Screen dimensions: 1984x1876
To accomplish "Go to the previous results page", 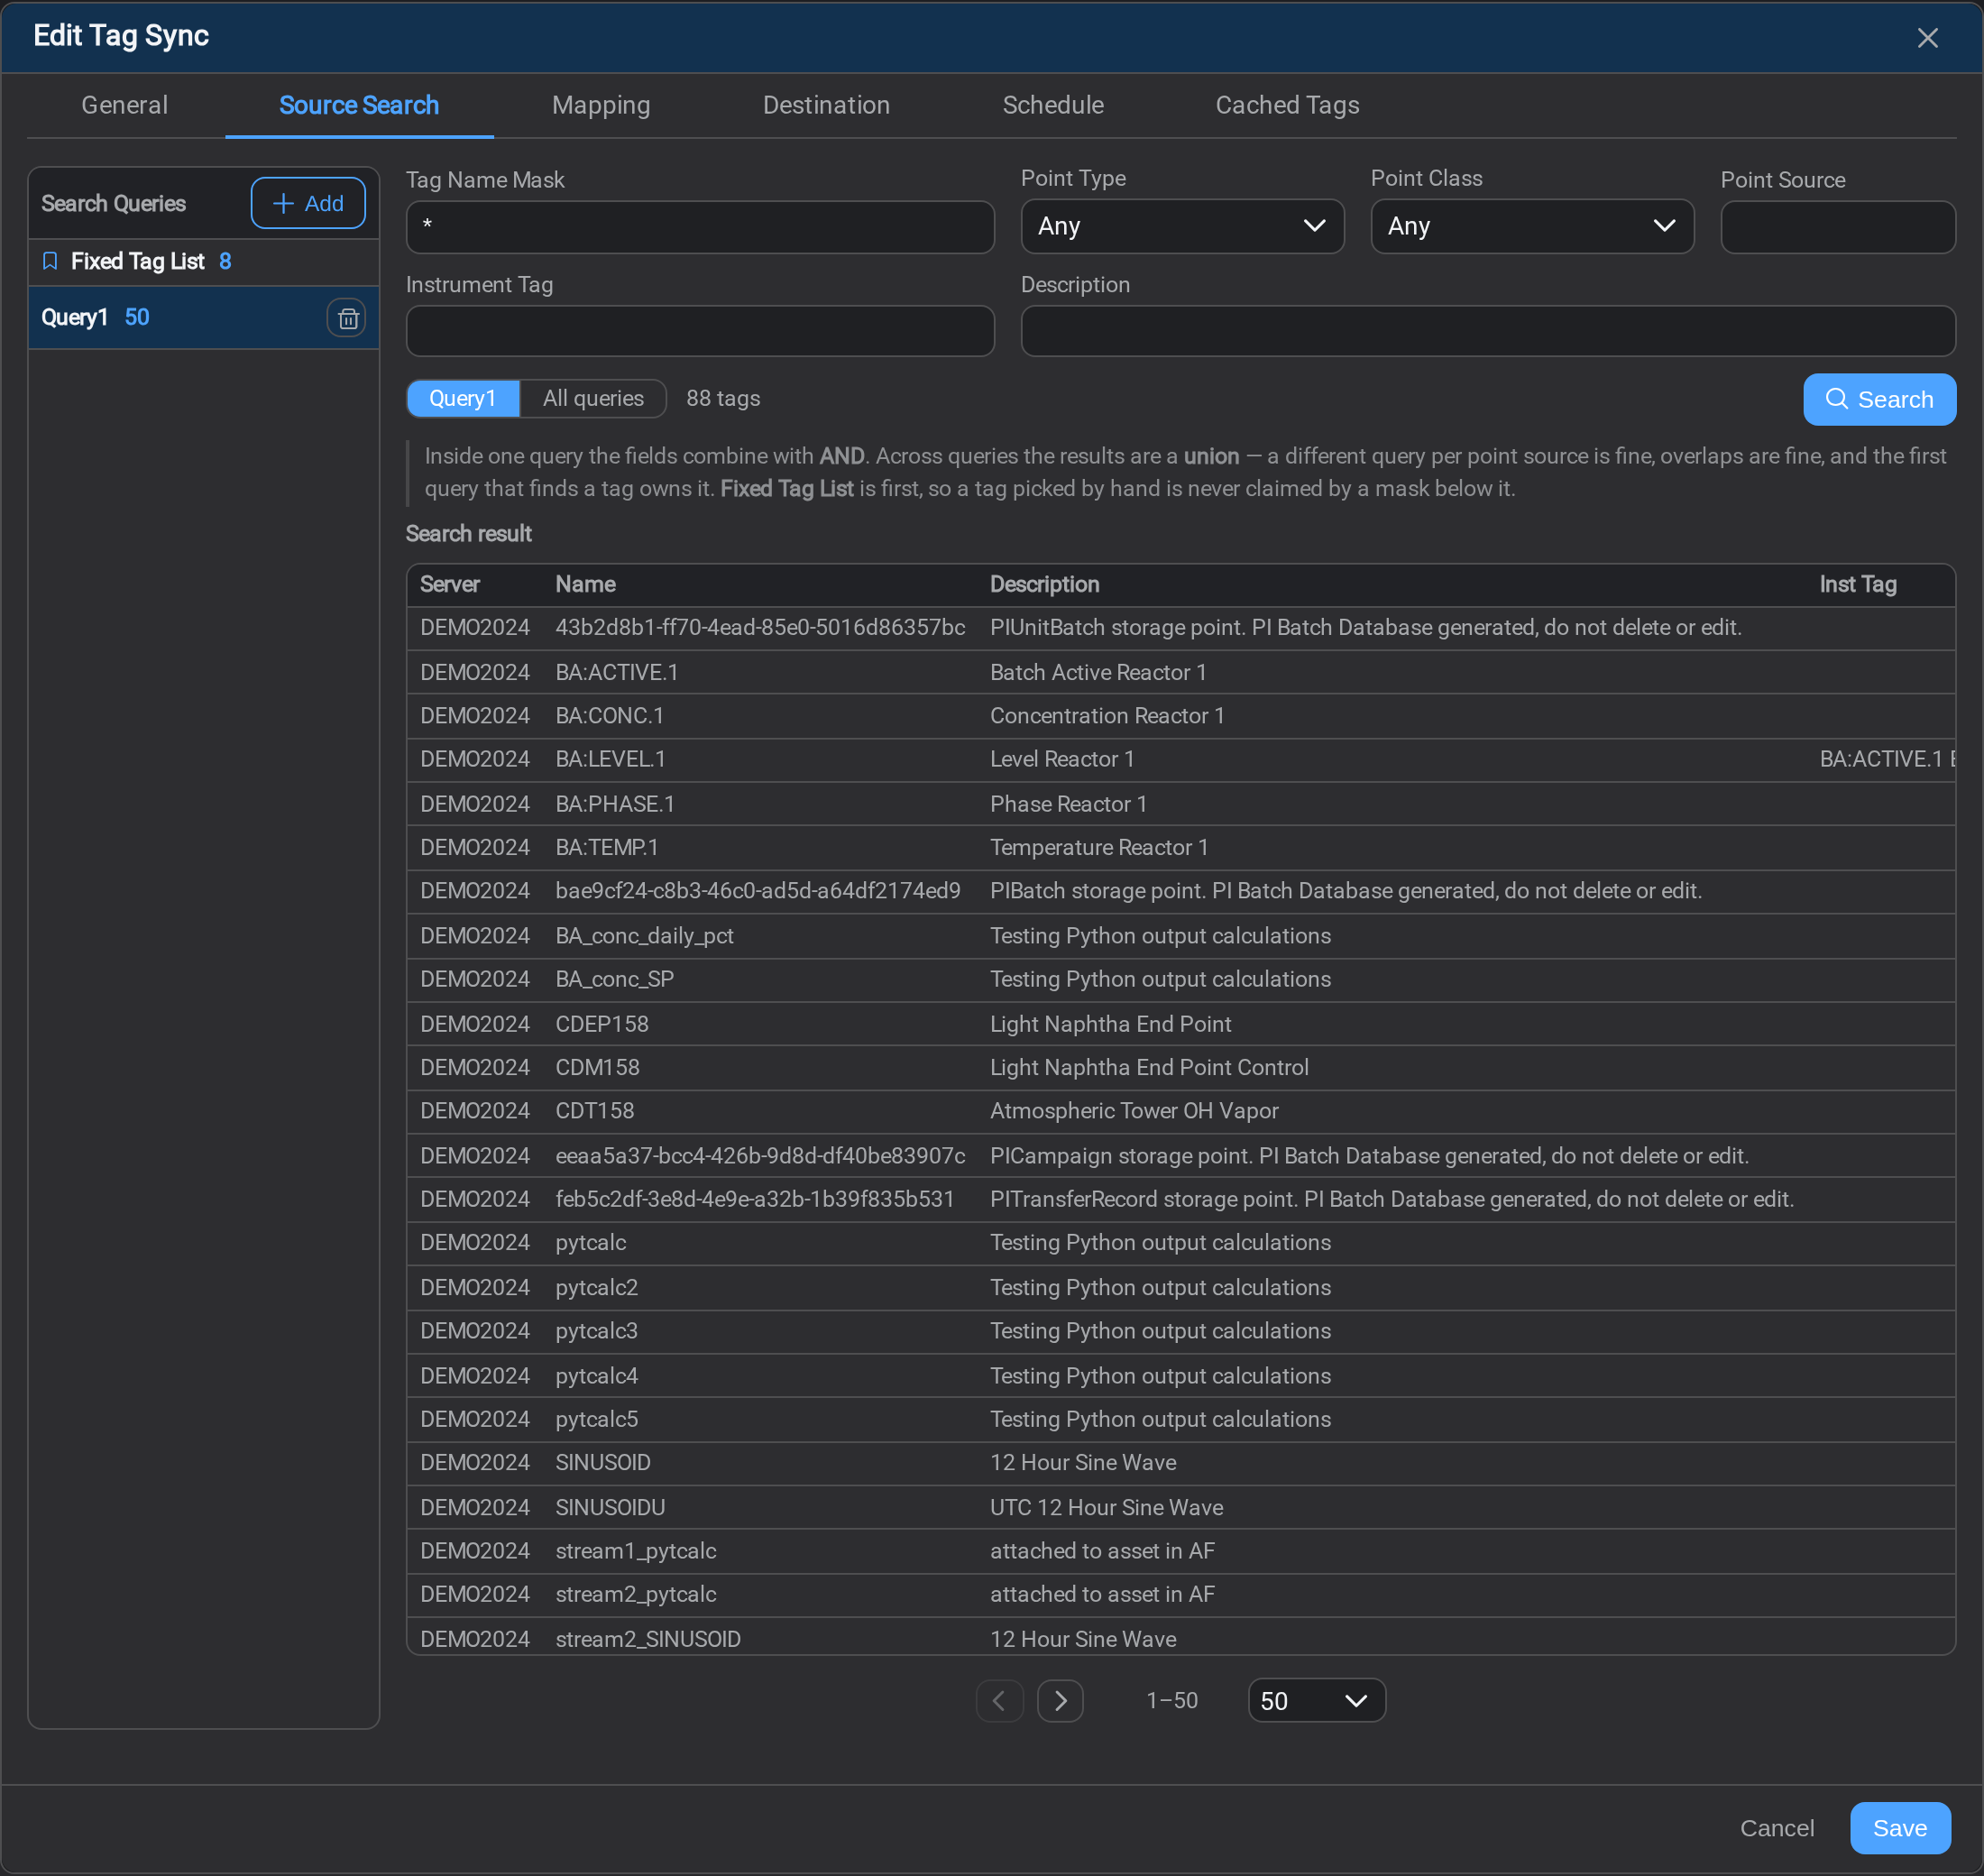I will 999,1700.
